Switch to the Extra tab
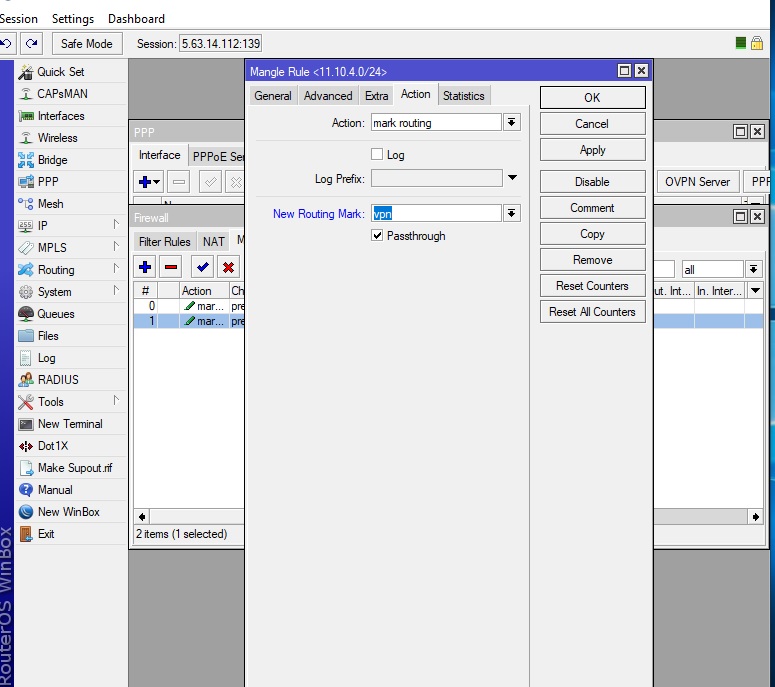Image resolution: width=775 pixels, height=687 pixels. [377, 95]
